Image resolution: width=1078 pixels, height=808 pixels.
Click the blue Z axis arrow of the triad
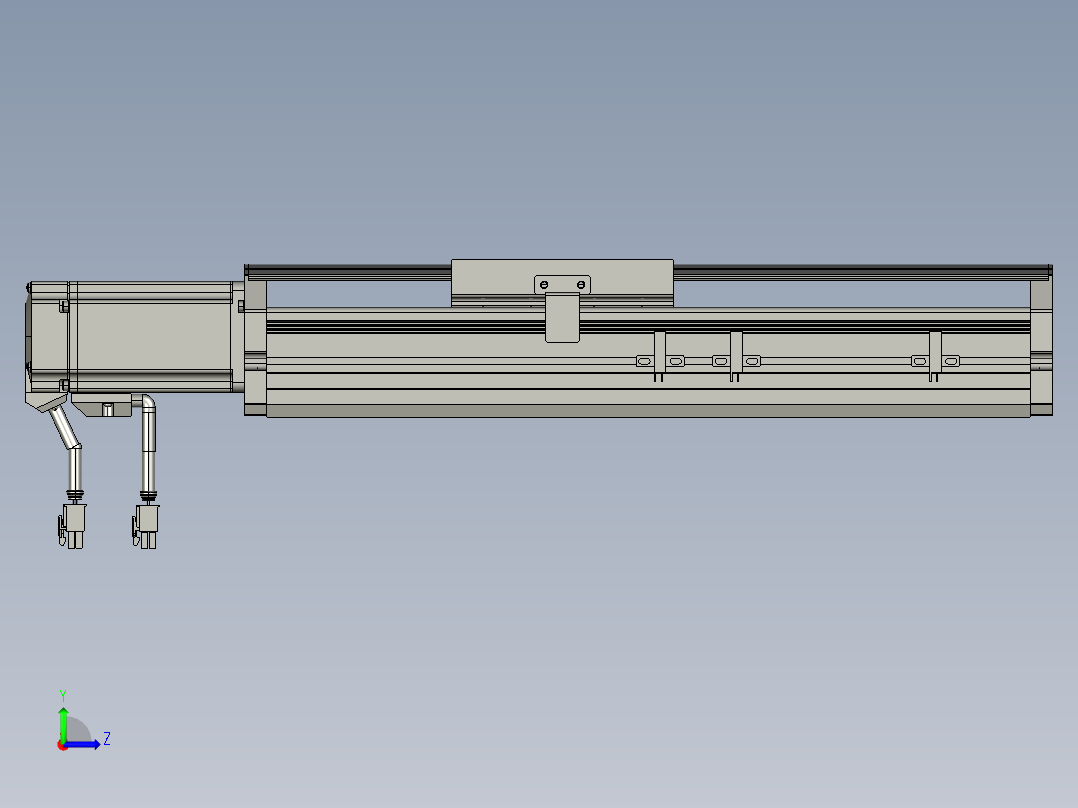click(x=82, y=745)
